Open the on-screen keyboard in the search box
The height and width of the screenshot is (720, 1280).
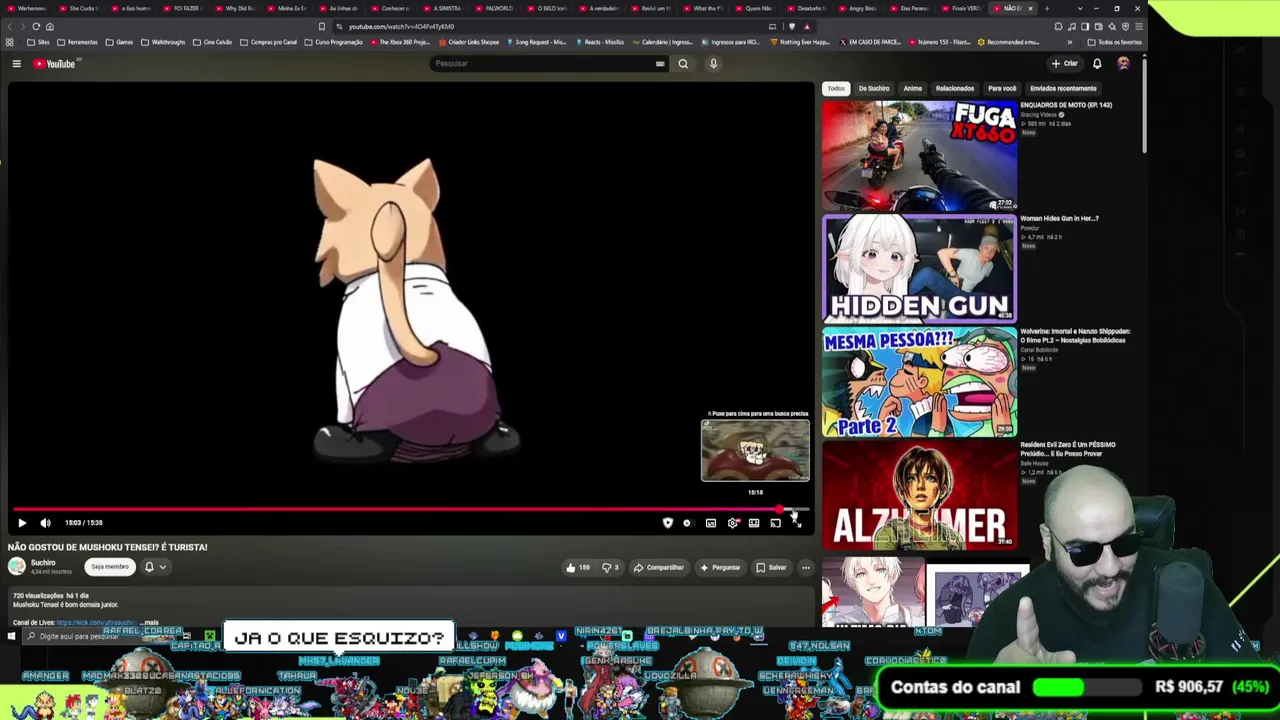point(660,64)
